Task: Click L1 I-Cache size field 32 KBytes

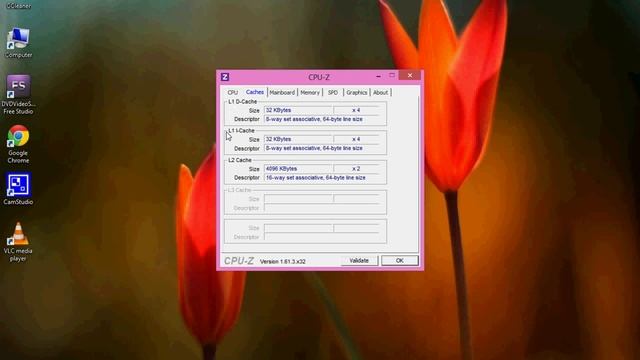Action: 299,139
